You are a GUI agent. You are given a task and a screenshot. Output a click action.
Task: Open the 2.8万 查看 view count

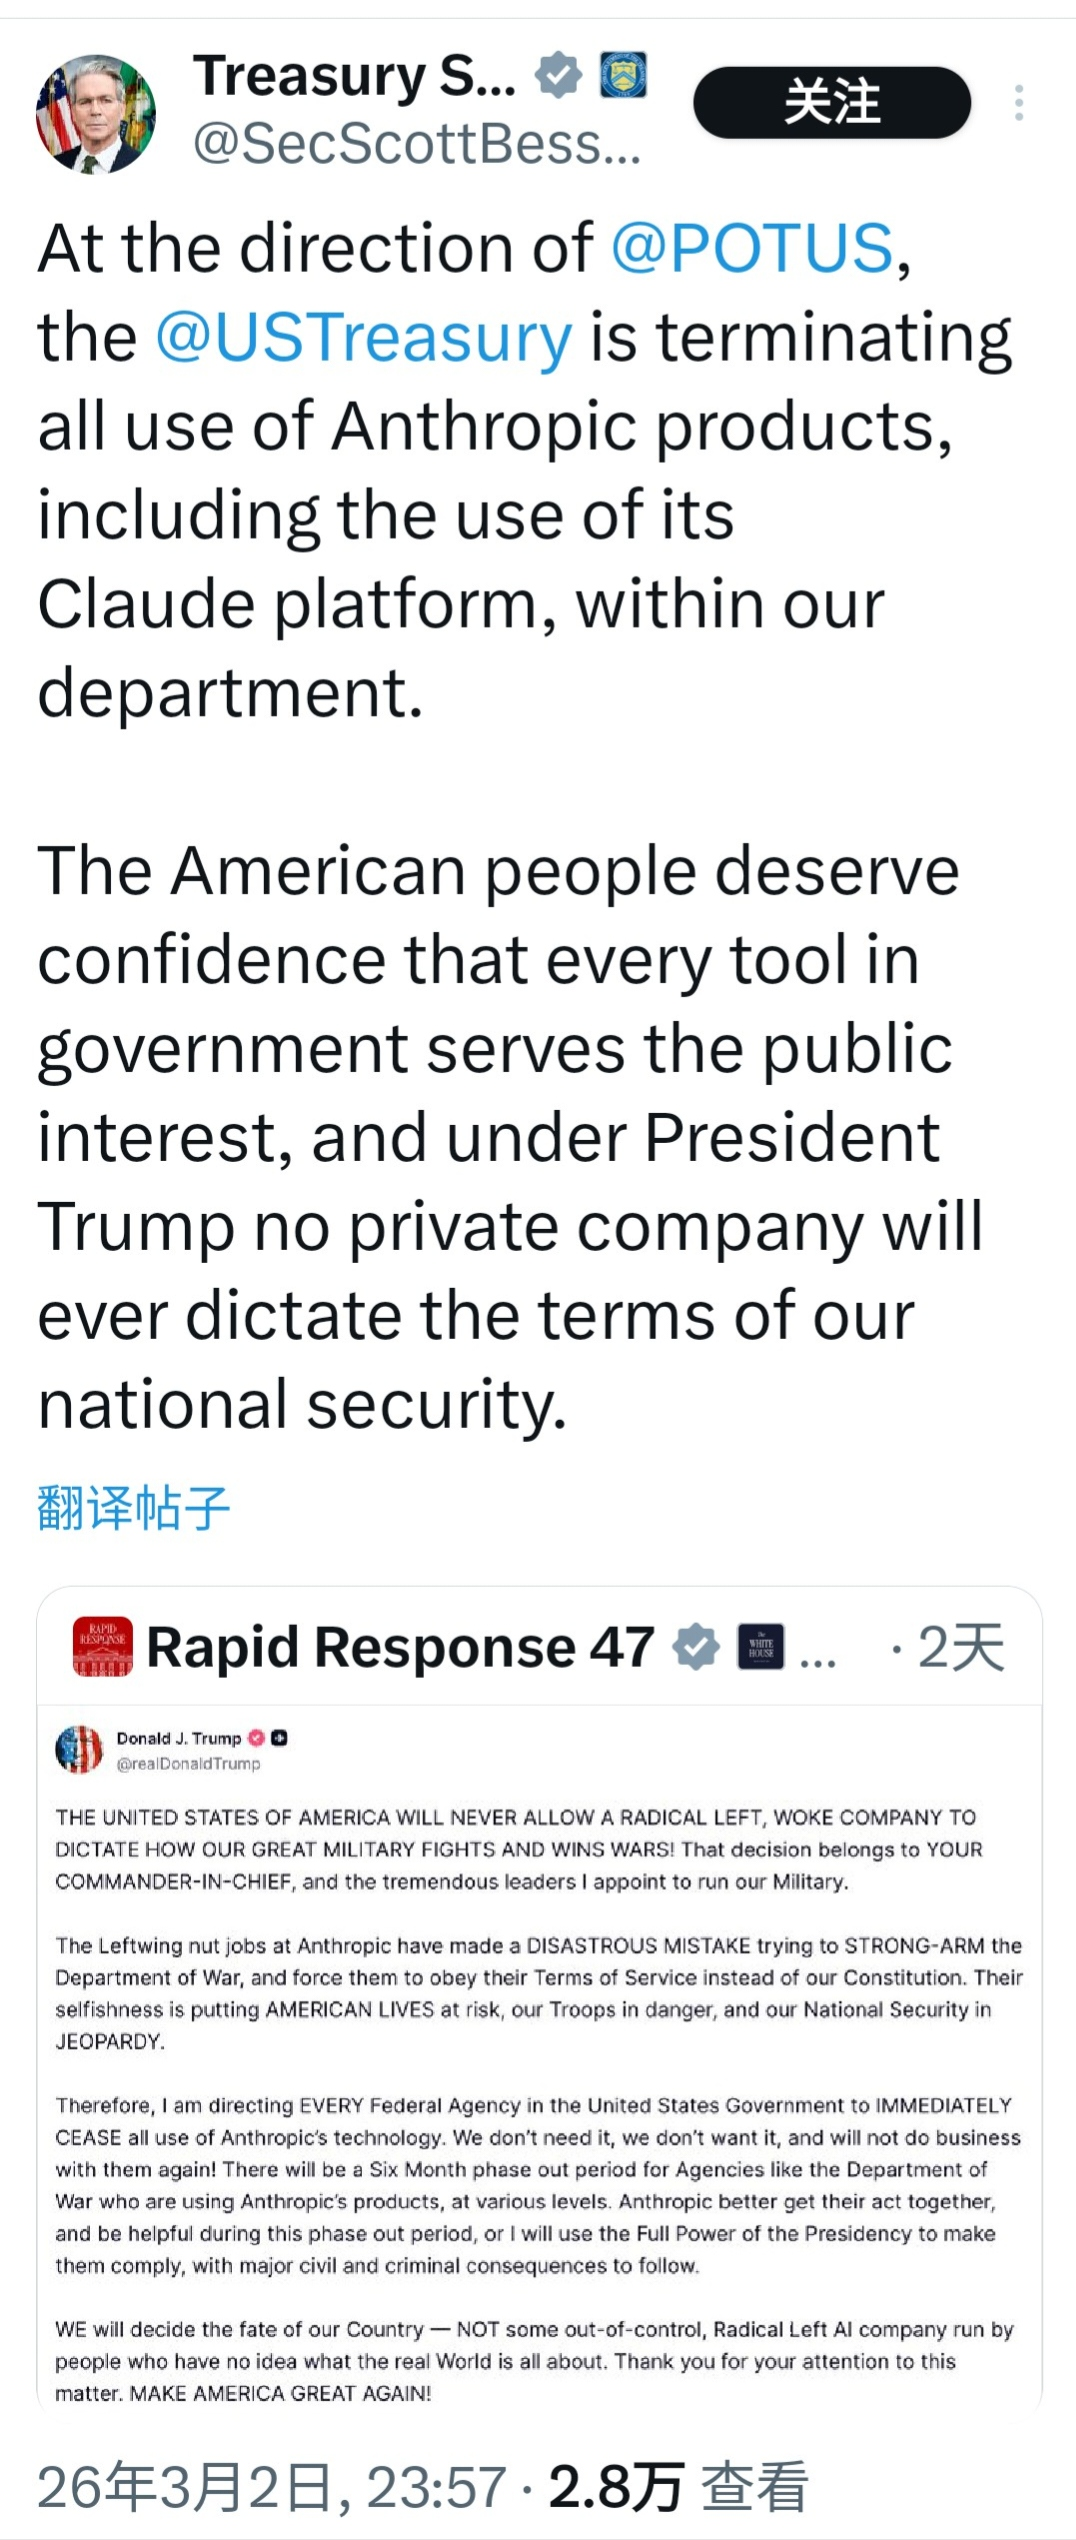click(678, 2487)
